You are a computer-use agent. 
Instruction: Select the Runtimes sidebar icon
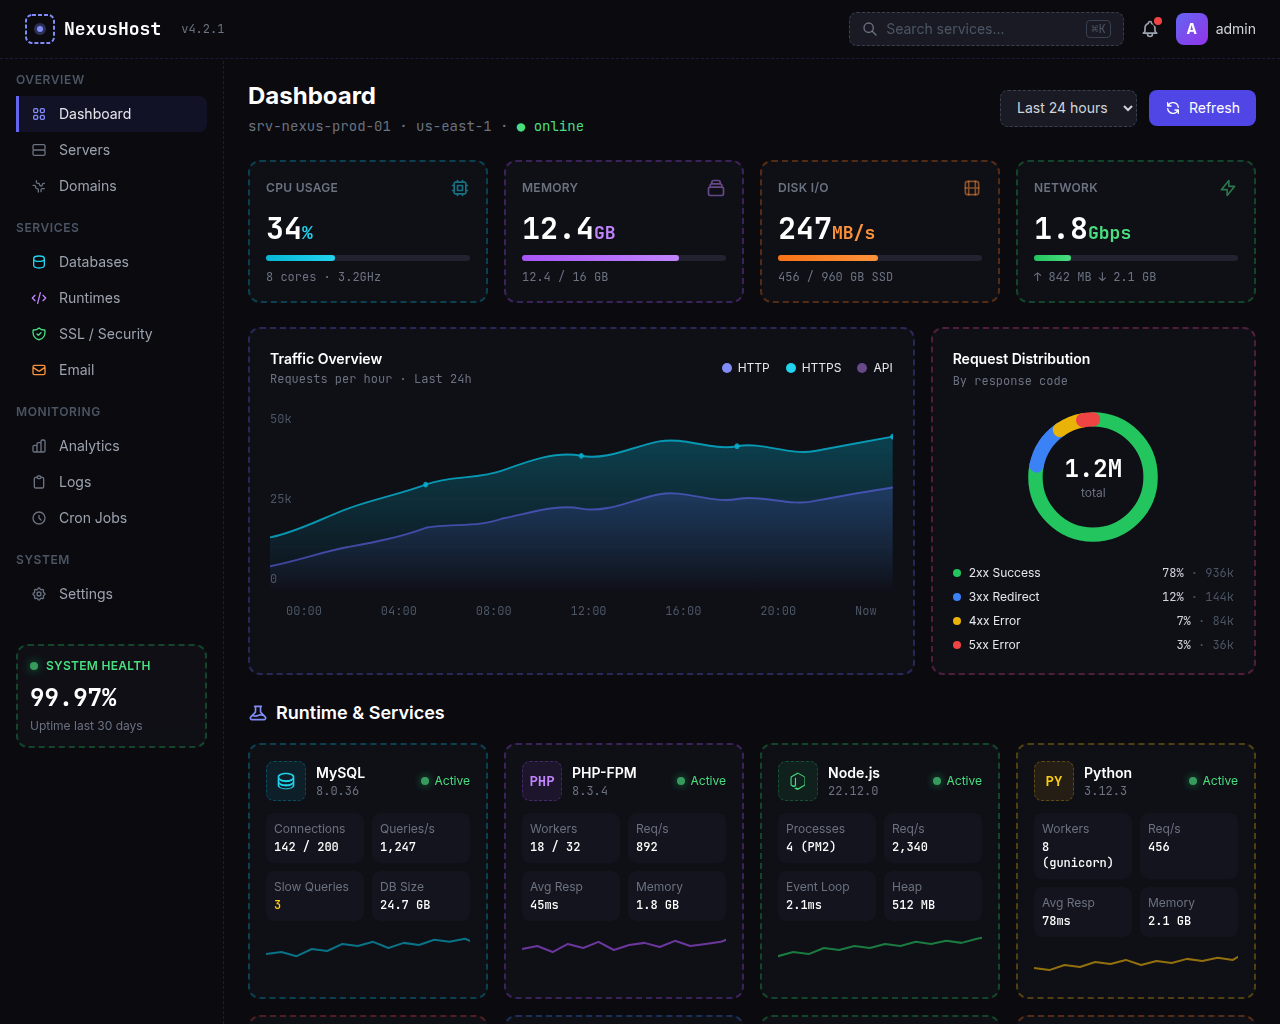coord(38,297)
